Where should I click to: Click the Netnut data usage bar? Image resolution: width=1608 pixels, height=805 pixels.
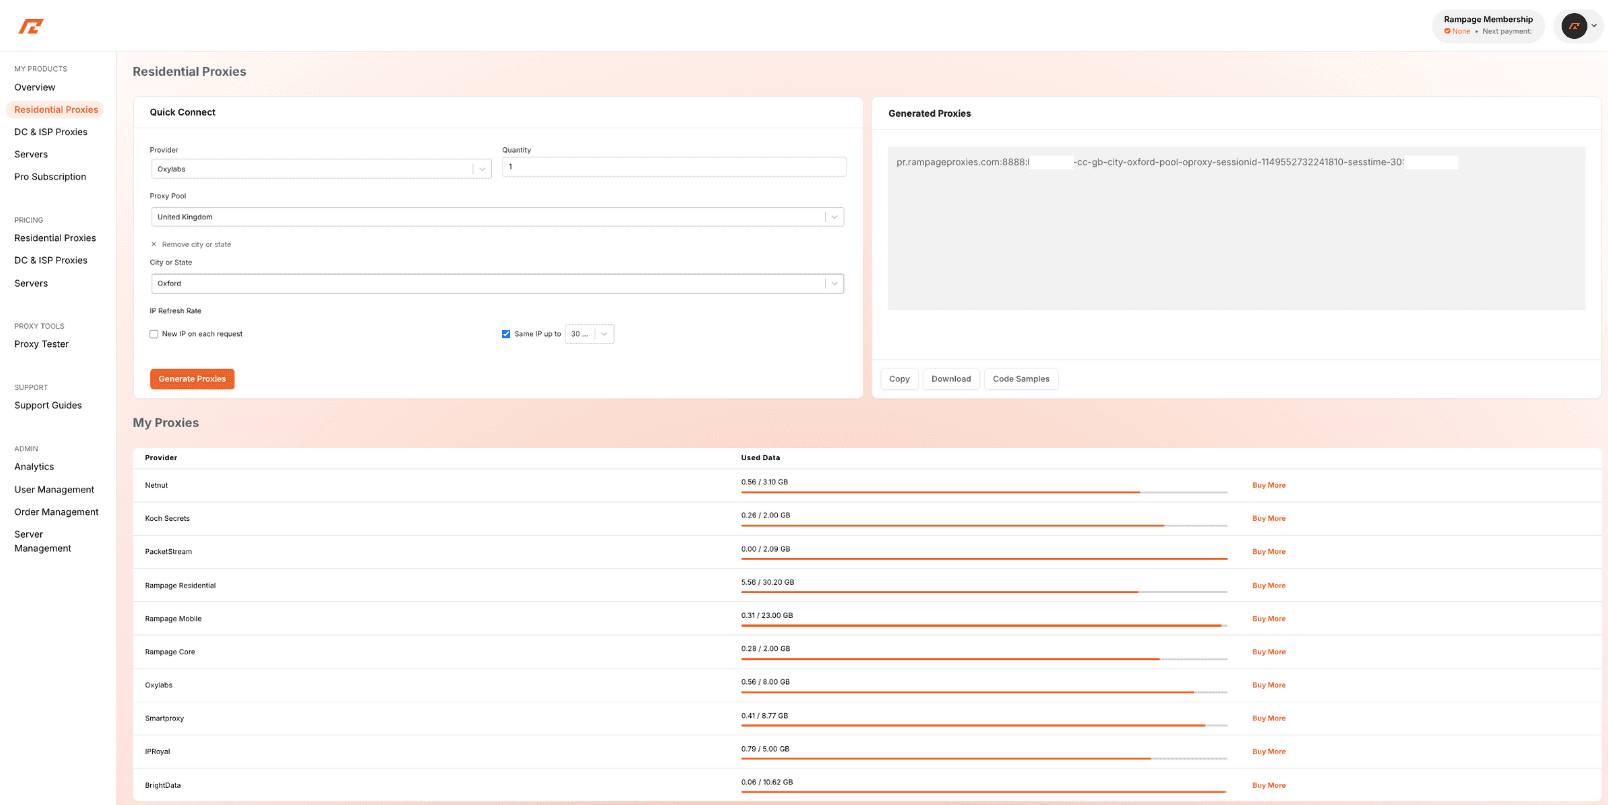(x=984, y=492)
